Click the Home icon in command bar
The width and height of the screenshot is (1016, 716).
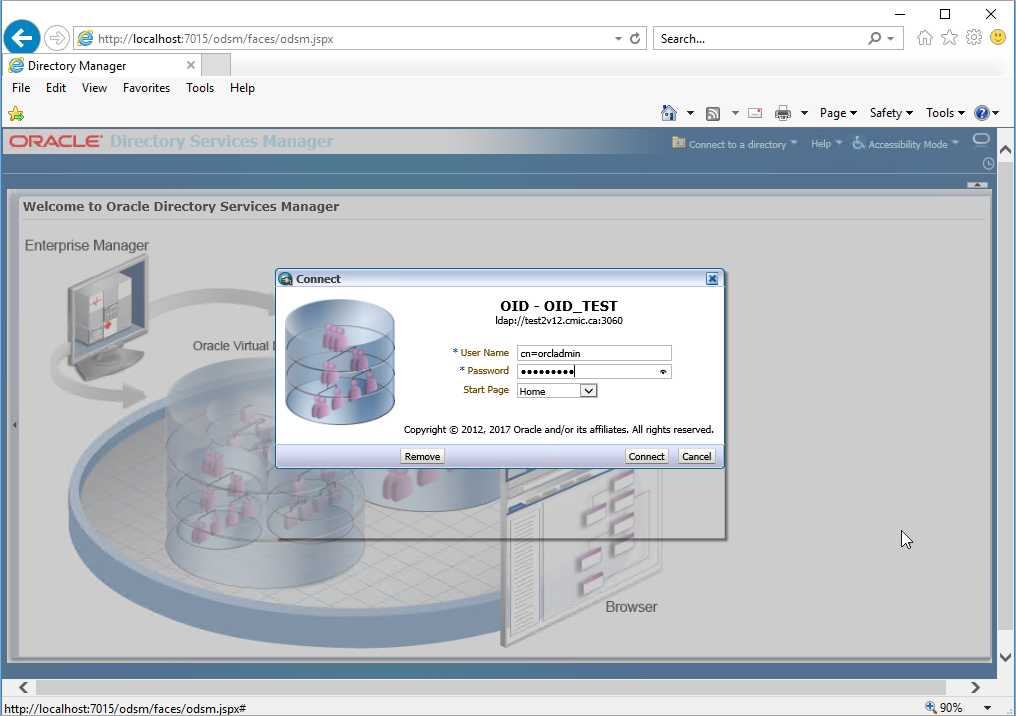669,113
